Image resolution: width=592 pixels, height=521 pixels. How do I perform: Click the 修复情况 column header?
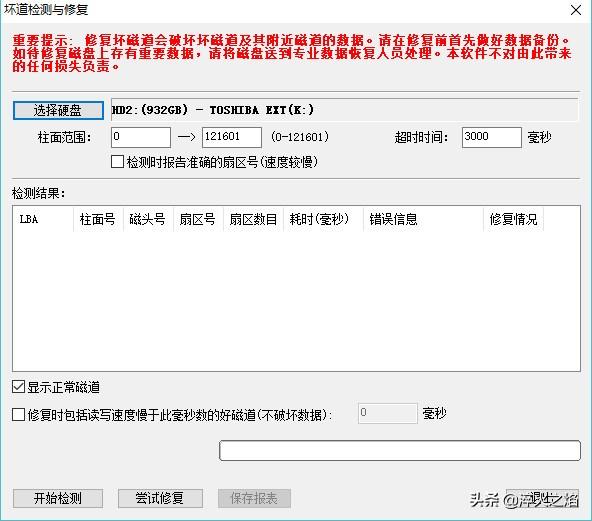tap(513, 219)
